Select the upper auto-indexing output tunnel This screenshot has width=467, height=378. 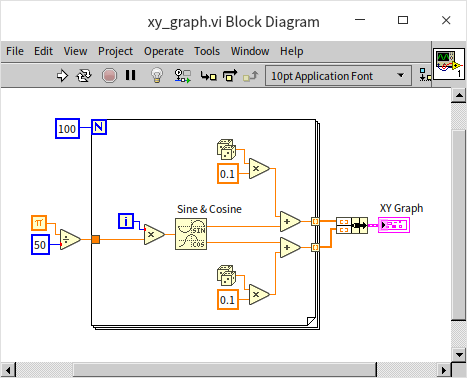click(315, 221)
